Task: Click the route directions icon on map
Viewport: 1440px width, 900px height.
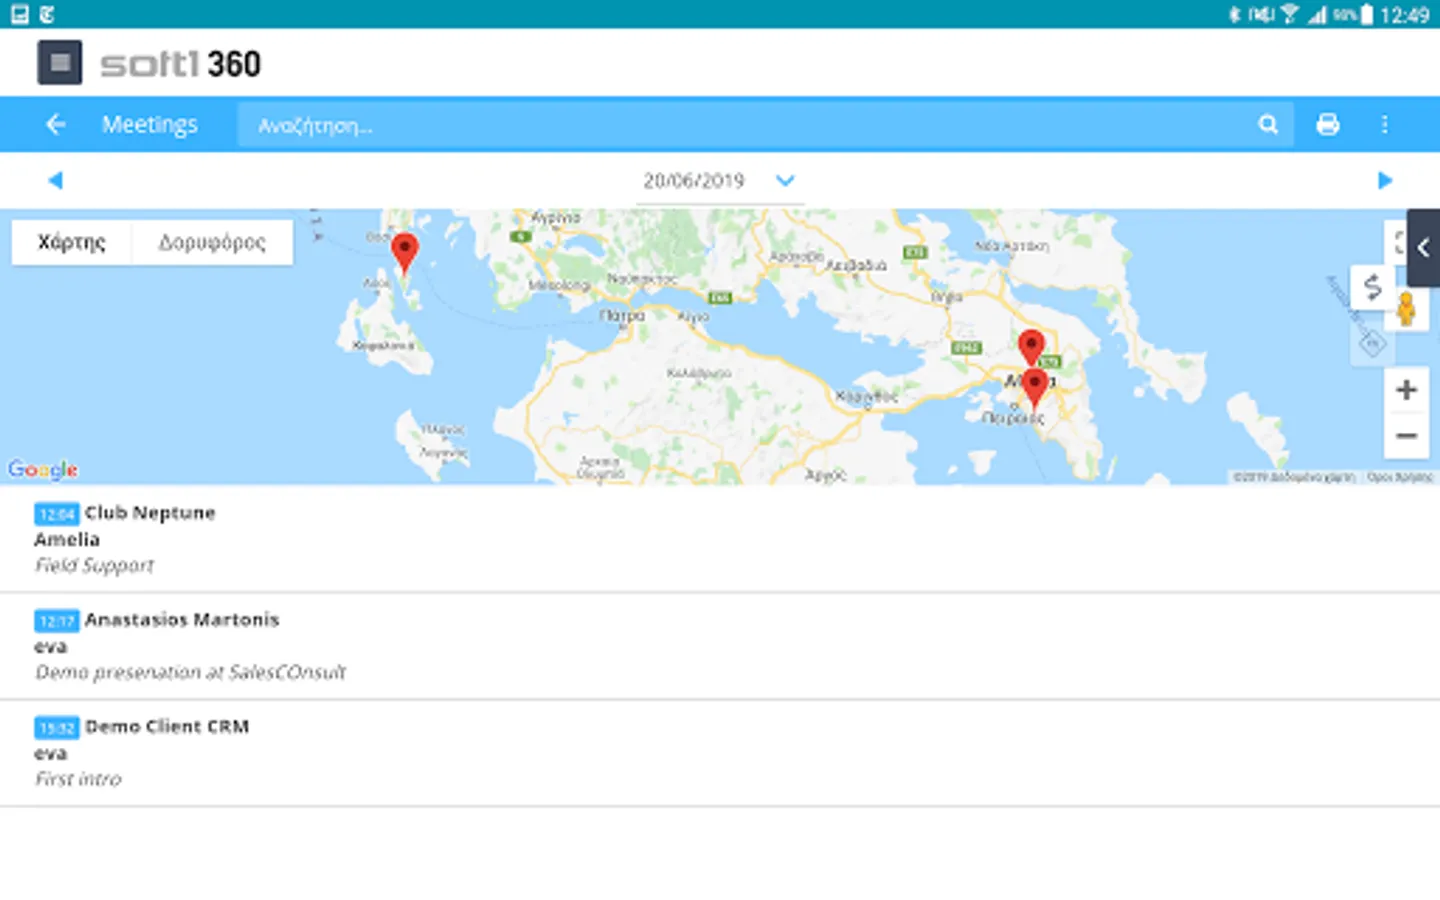Action: (x=1372, y=288)
